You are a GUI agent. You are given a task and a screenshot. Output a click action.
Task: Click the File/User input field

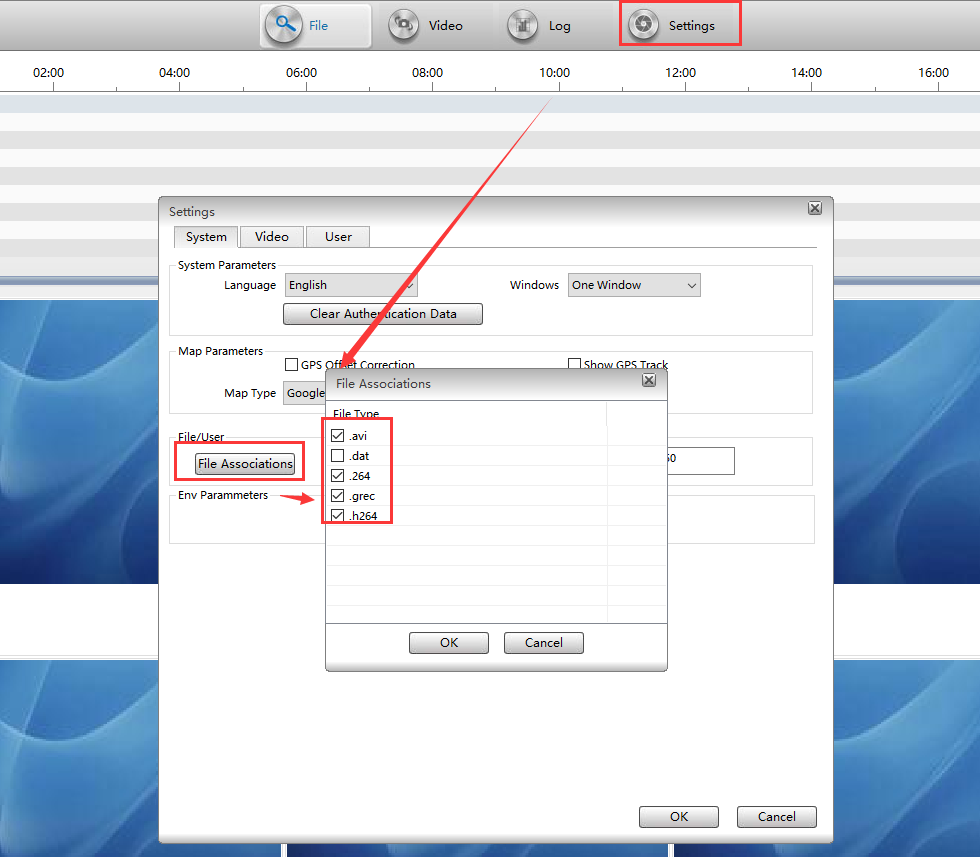[701, 461]
